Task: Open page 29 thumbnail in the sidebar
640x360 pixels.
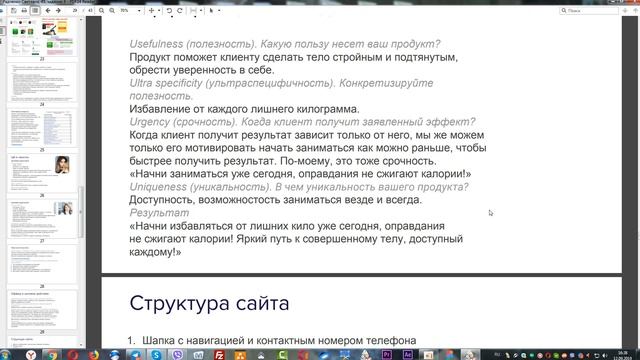Action: click(x=42, y=310)
